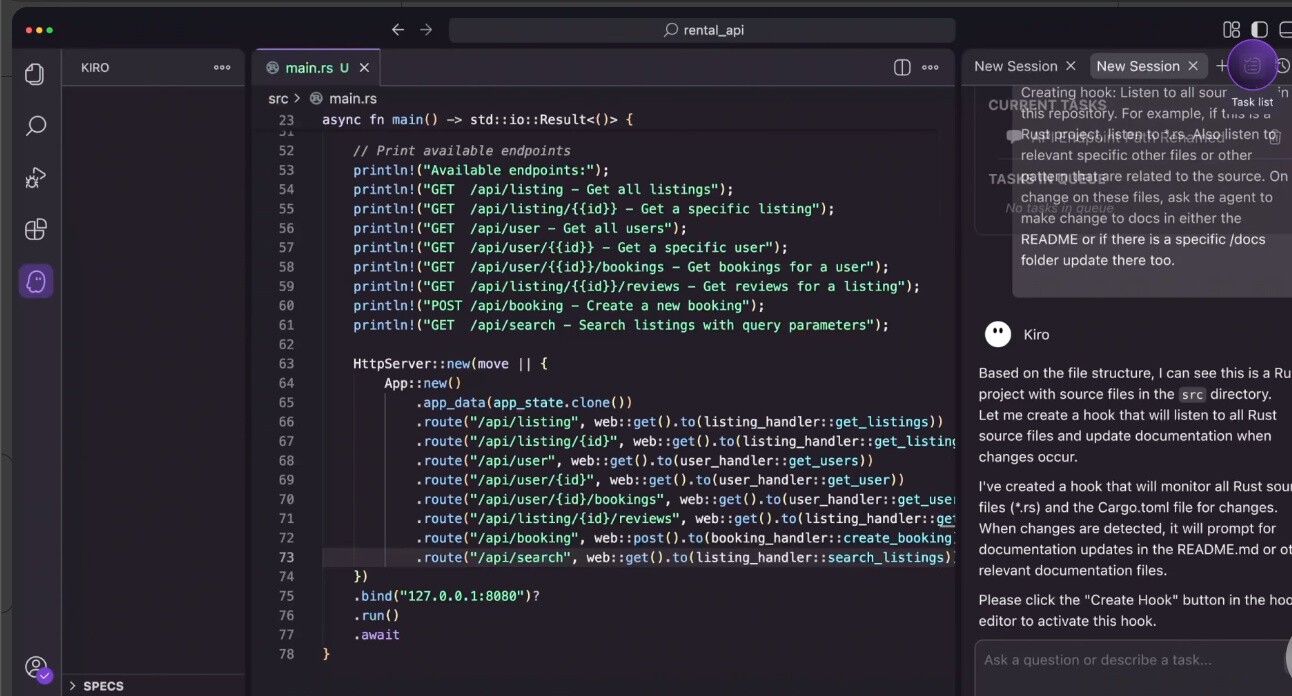Open the breadcrumb src dropdown
The height and width of the screenshot is (696, 1292).
pos(277,98)
